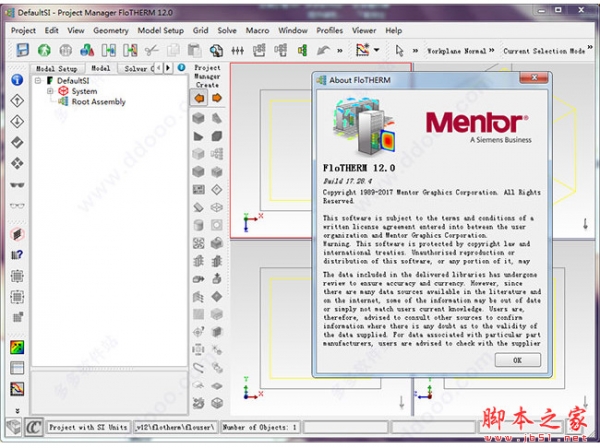The height and width of the screenshot is (448, 600).
Task: Click the Copy pages toolbar icon
Action: tap(173, 50)
